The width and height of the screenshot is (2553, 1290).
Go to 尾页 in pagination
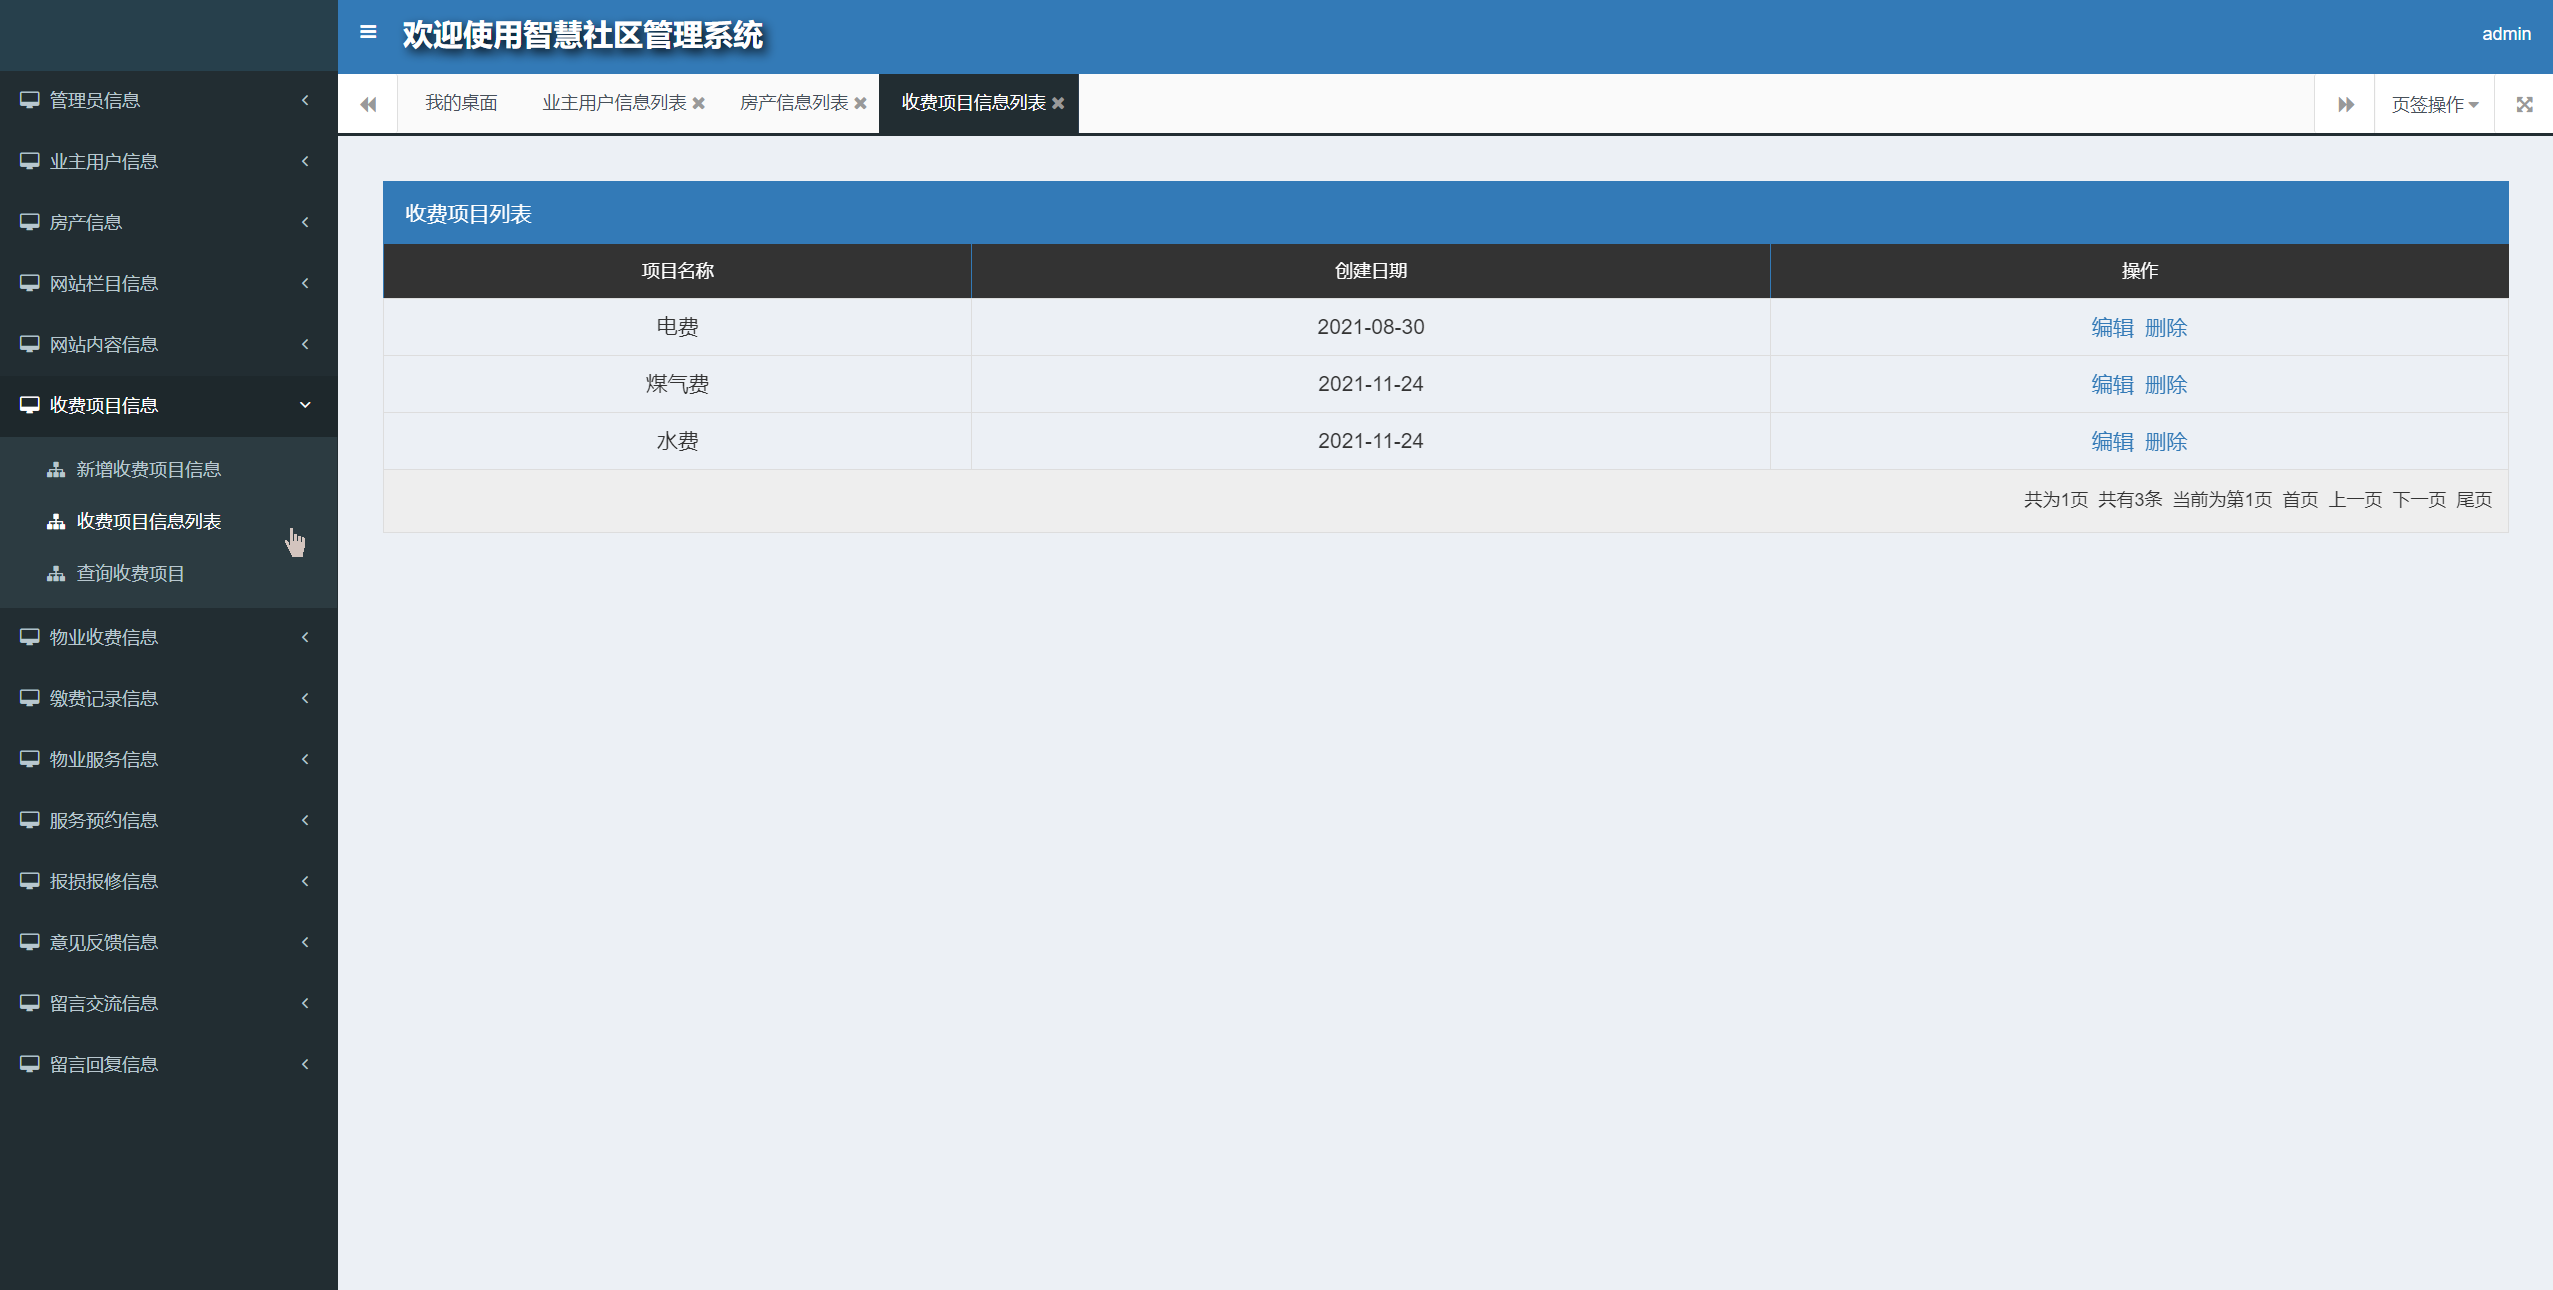[x=2474, y=499]
